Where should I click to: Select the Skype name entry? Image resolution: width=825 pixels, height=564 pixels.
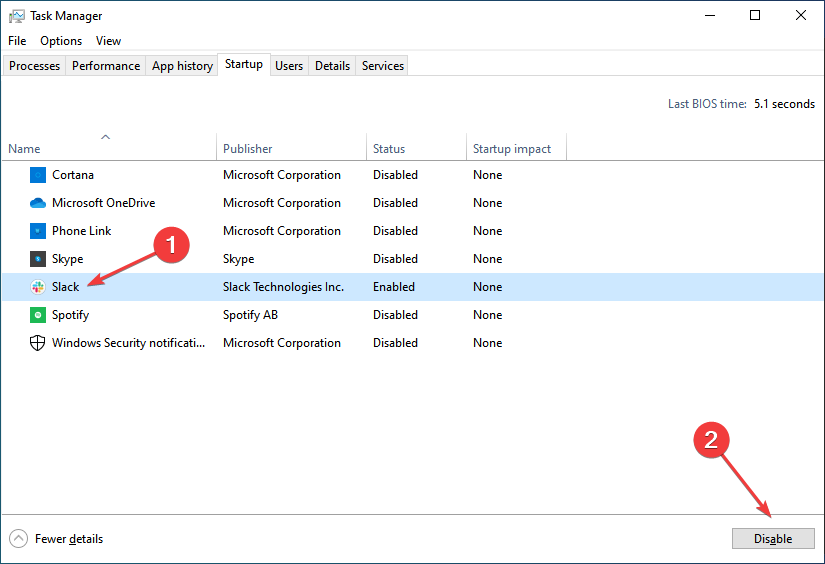67,259
